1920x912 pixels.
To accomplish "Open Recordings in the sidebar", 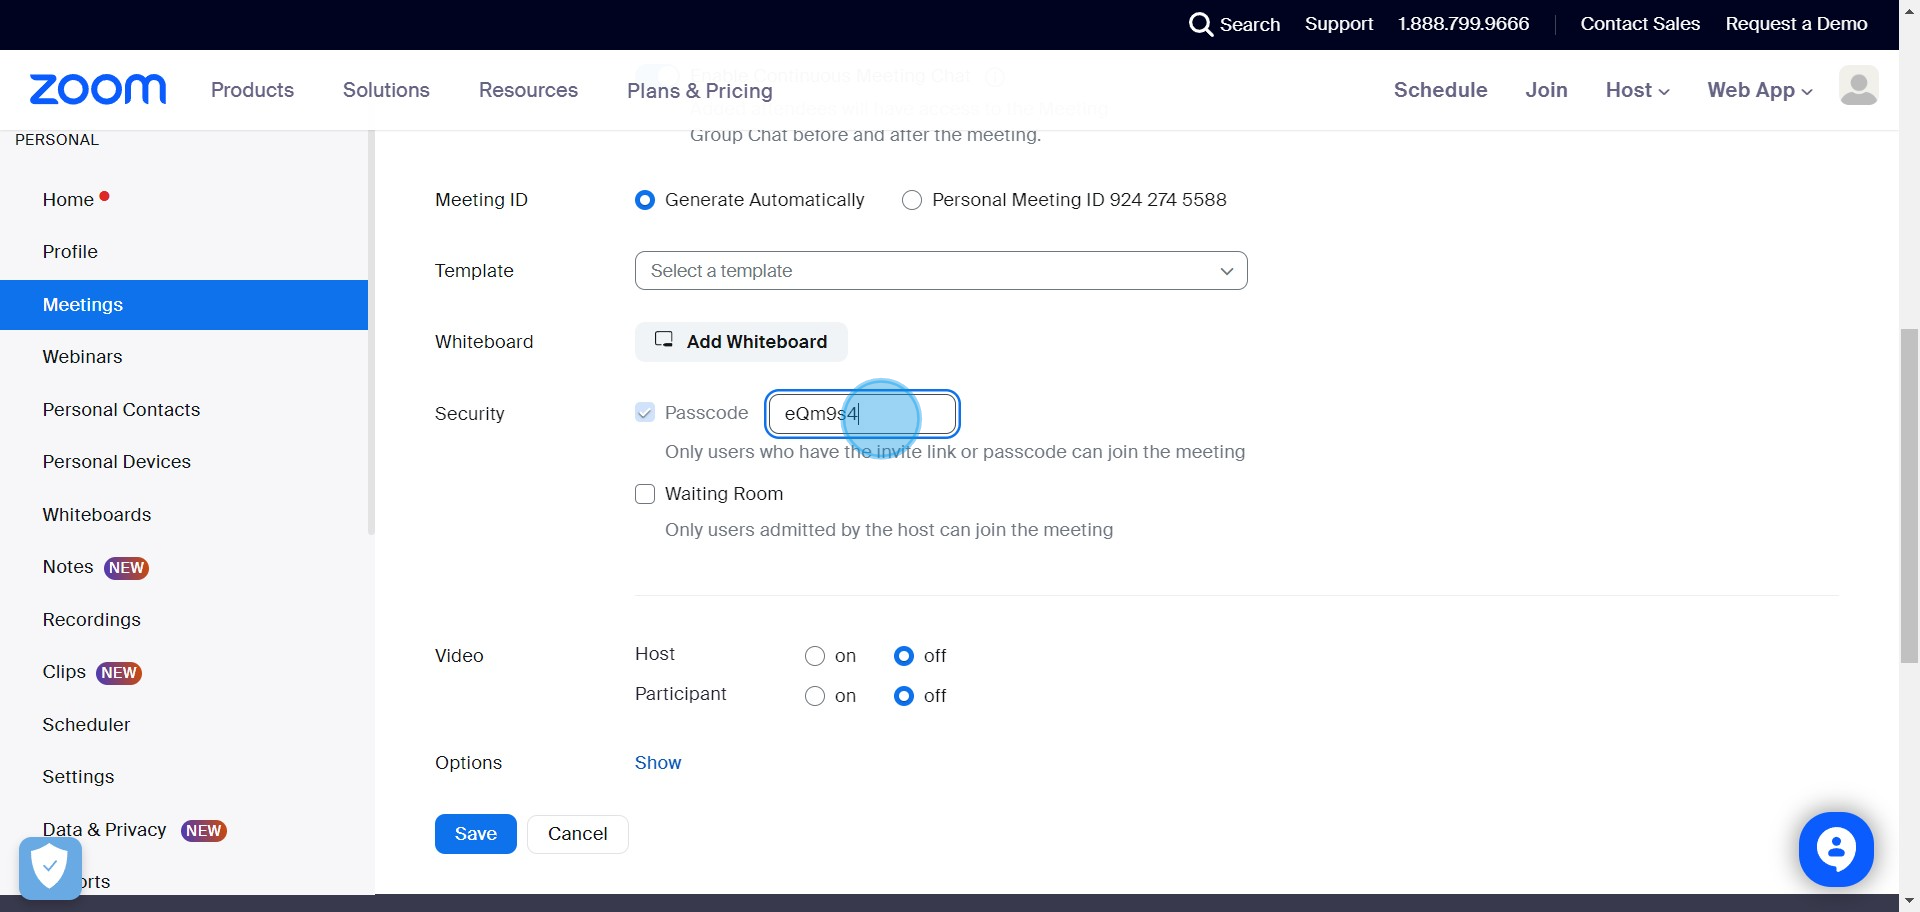I will pos(91,620).
